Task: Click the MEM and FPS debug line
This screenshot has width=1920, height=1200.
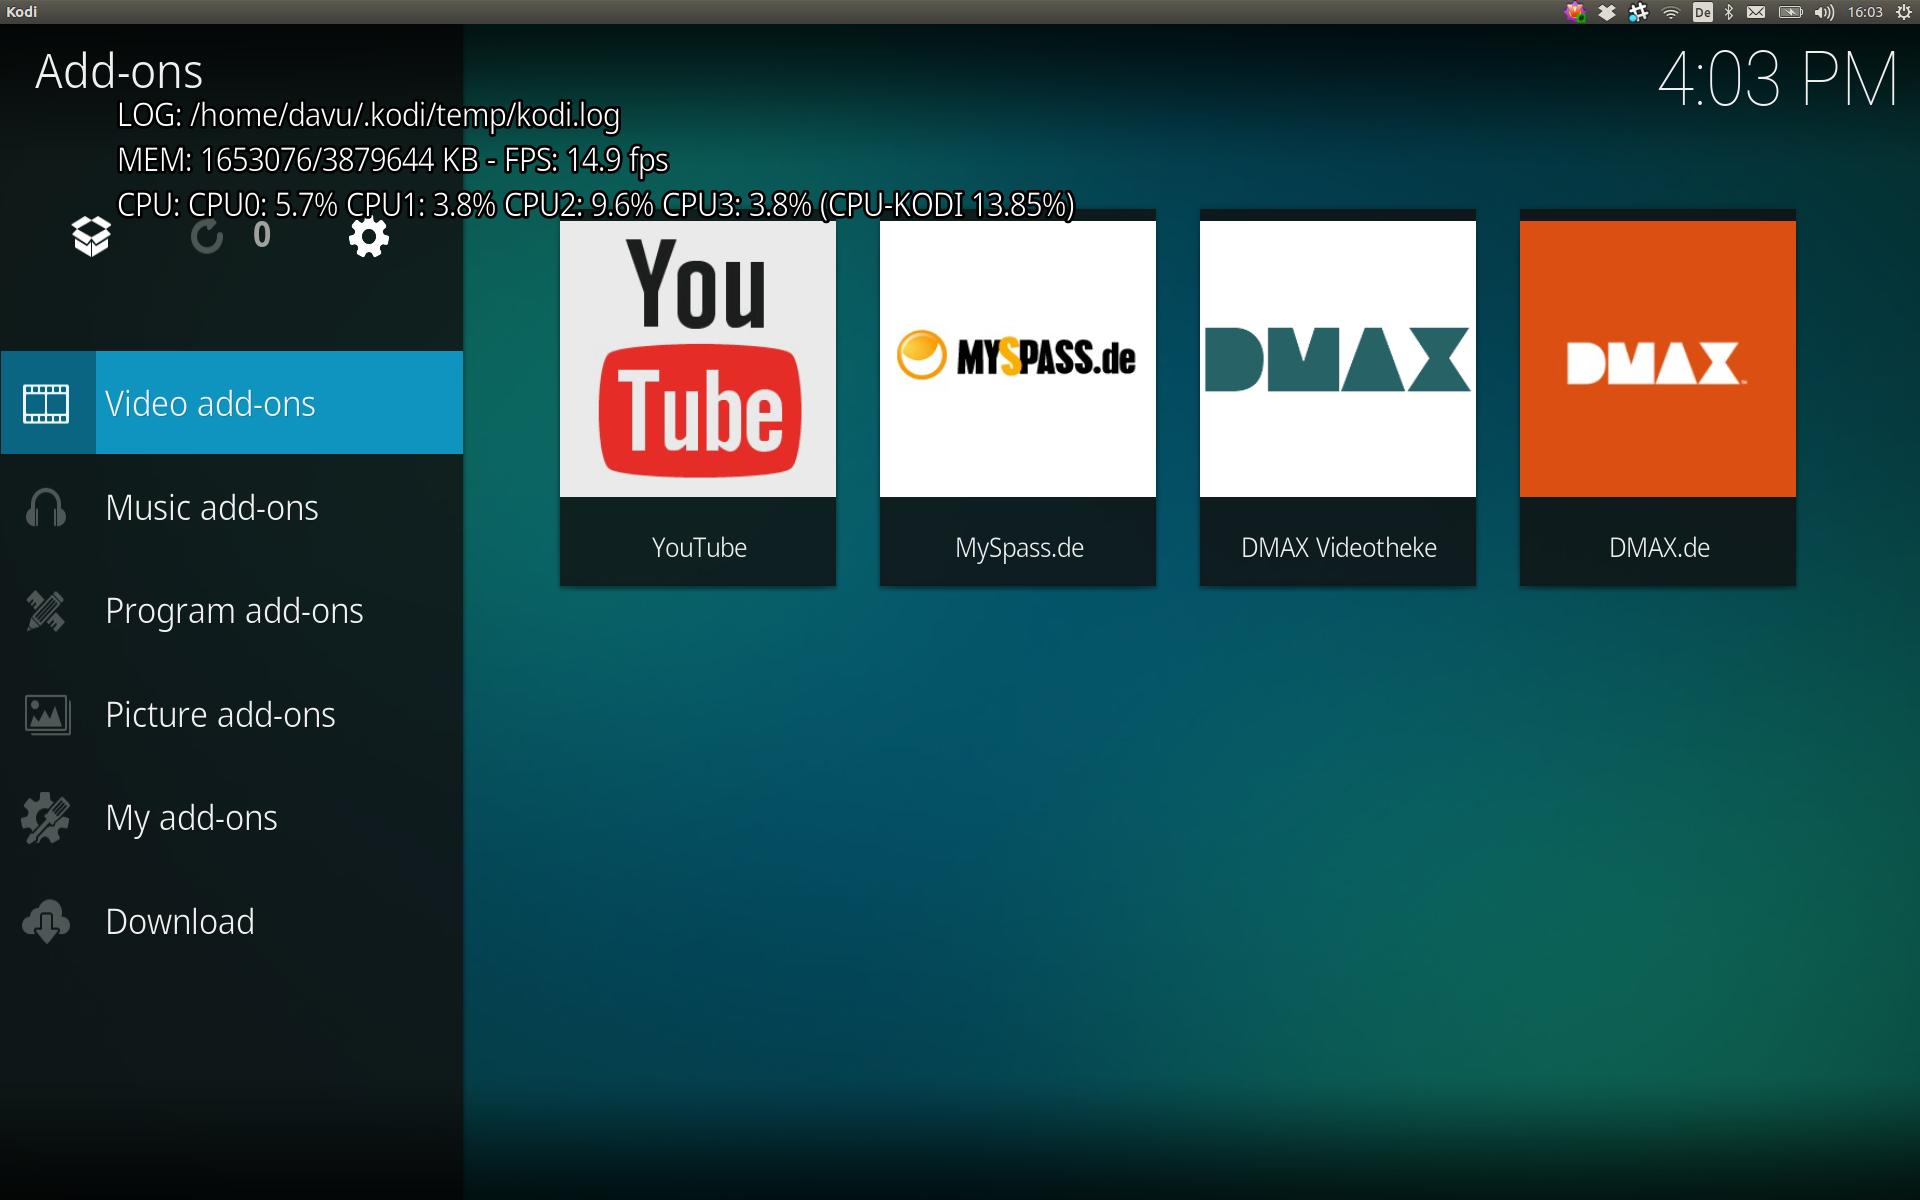Action: [393, 160]
